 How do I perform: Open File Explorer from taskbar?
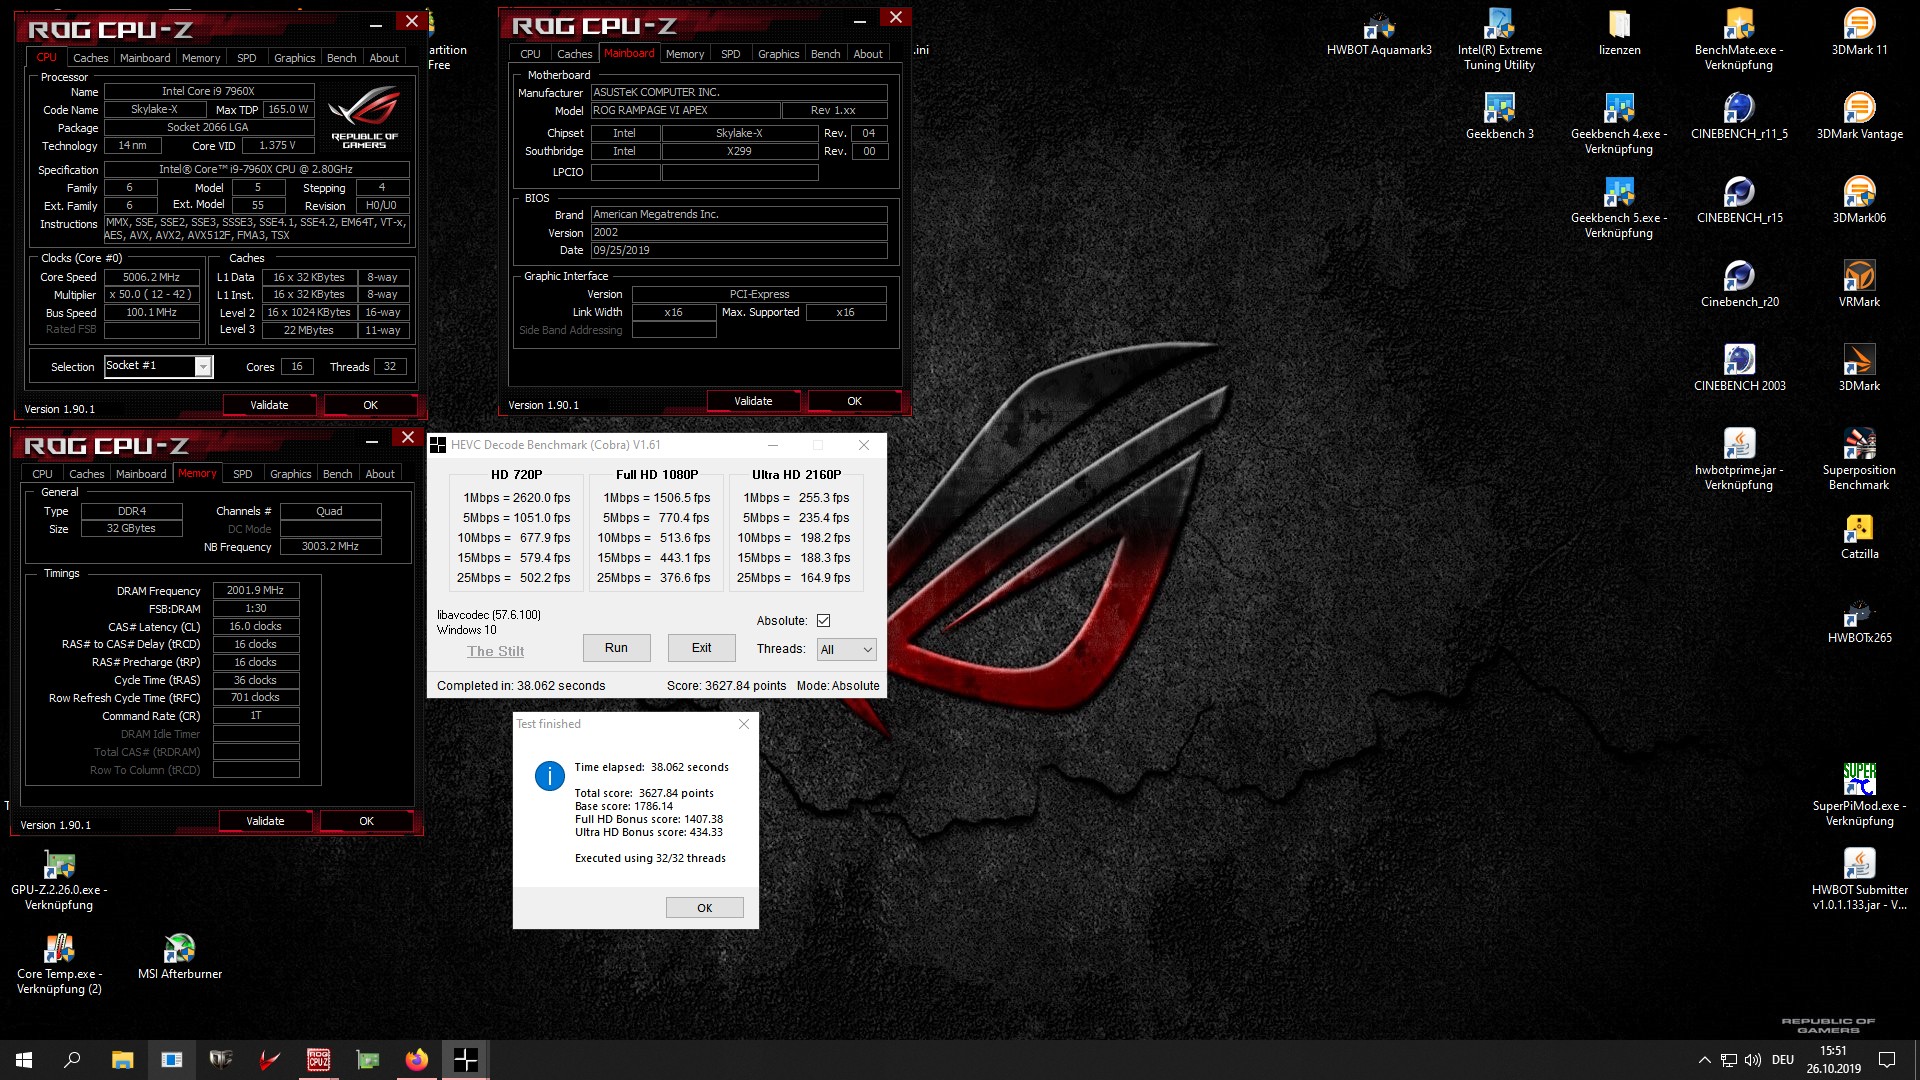(122, 1059)
